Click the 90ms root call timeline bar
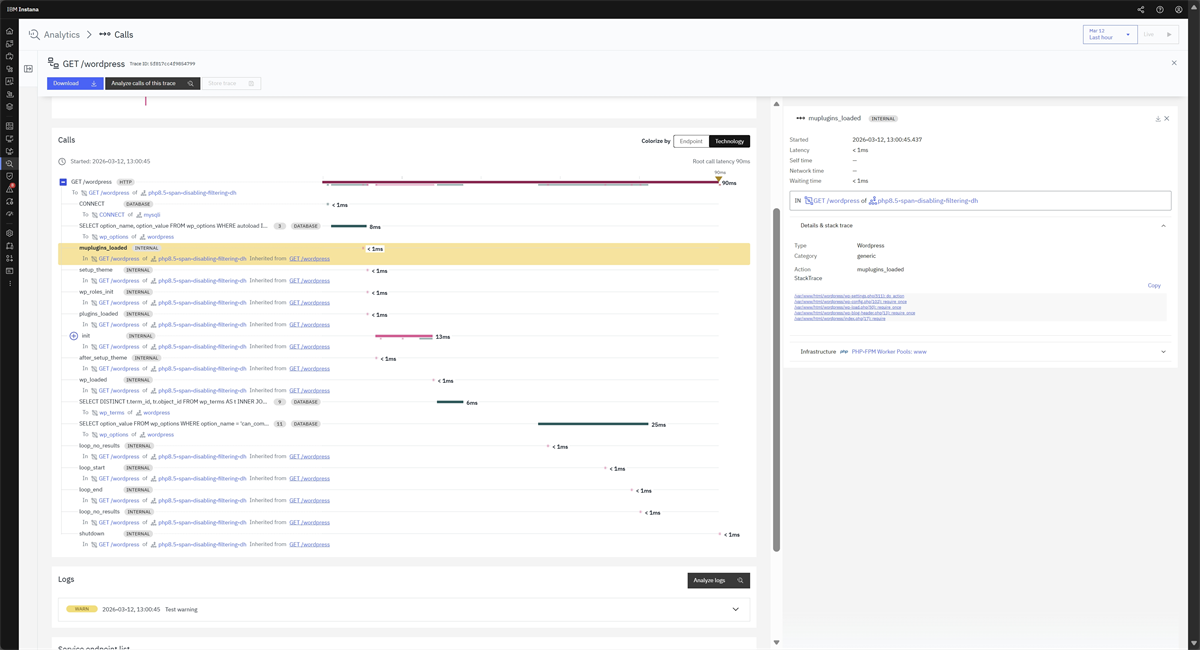Image resolution: width=1200 pixels, height=650 pixels. tap(520, 182)
